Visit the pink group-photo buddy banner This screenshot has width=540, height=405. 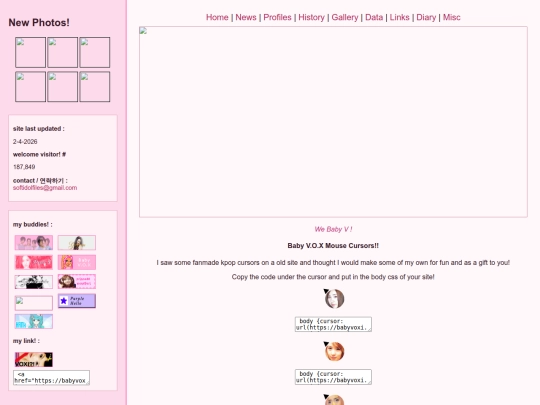(x=34, y=243)
